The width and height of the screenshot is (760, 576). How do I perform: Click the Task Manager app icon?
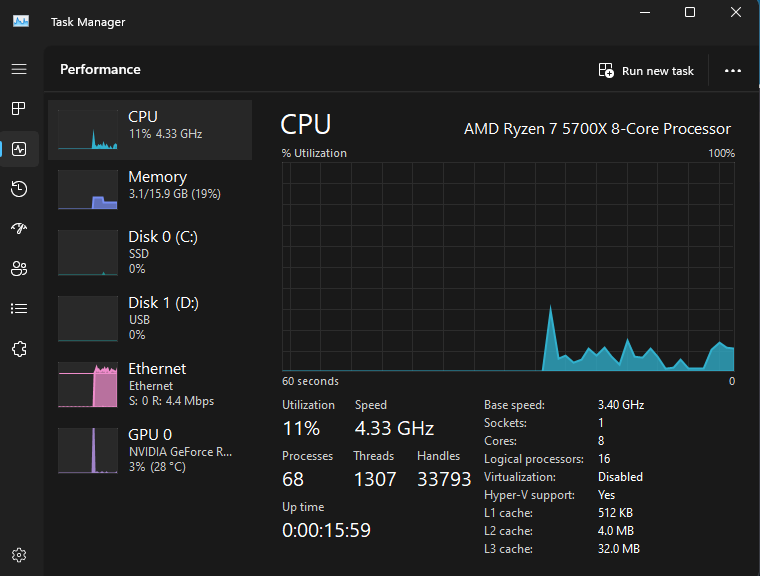click(x=21, y=21)
